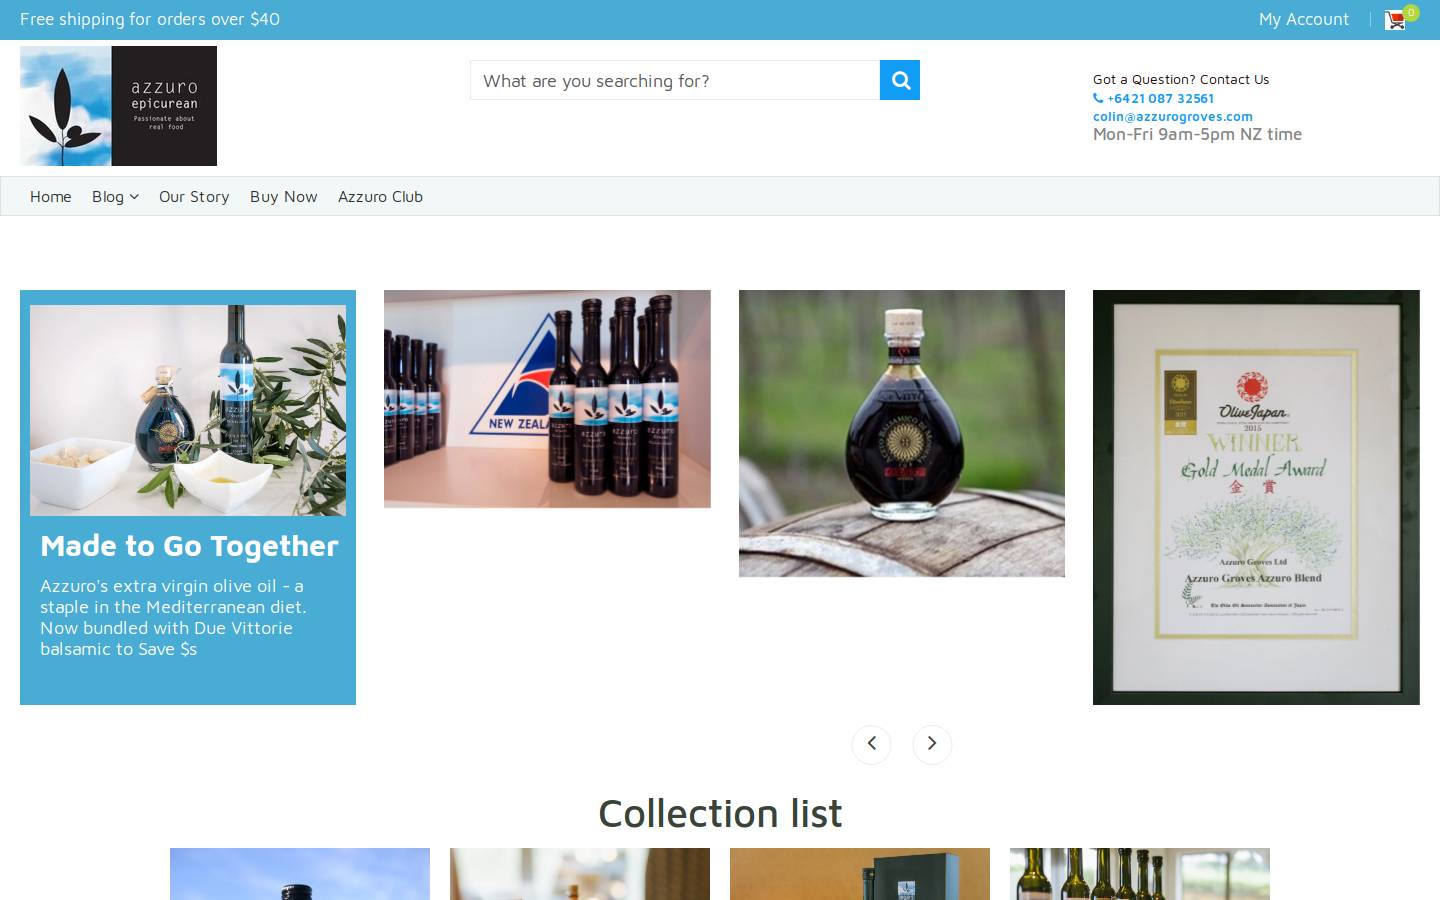Click the olive oil and balsamic bundle image
The height and width of the screenshot is (900, 1440).
(188, 410)
